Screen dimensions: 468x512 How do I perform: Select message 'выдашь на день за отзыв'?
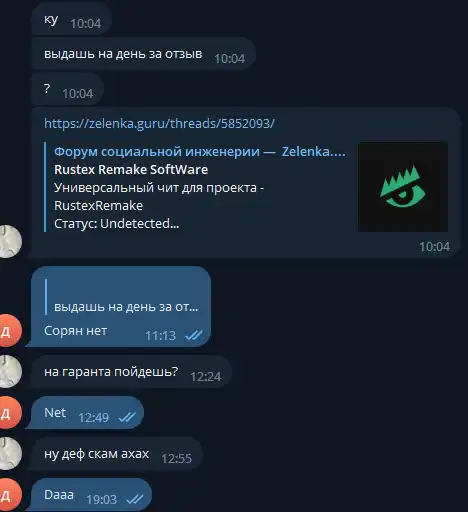coord(143,53)
